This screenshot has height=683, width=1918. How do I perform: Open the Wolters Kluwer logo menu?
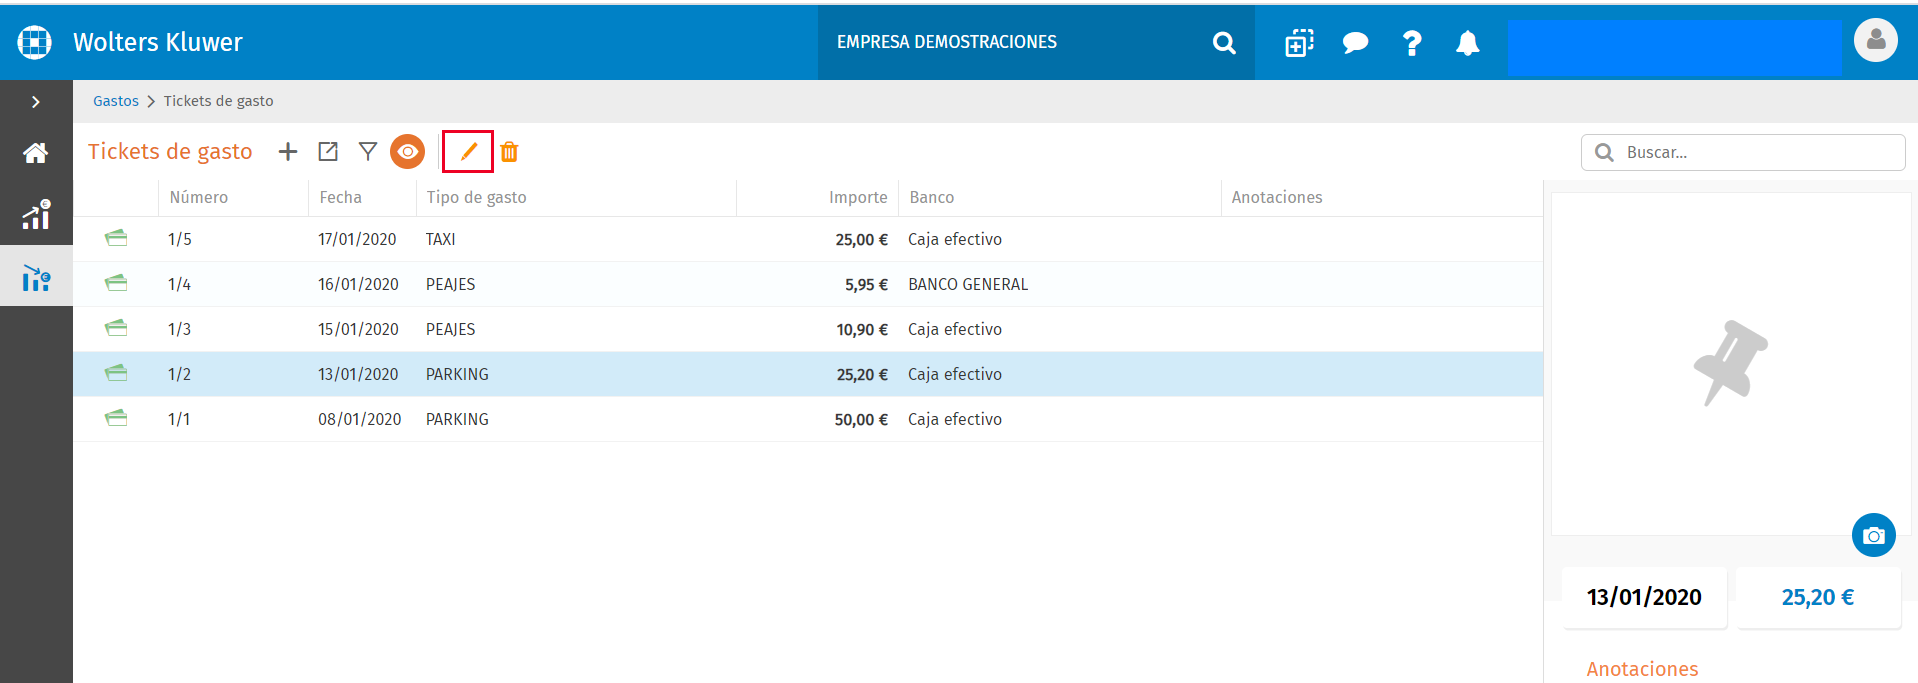pos(34,42)
